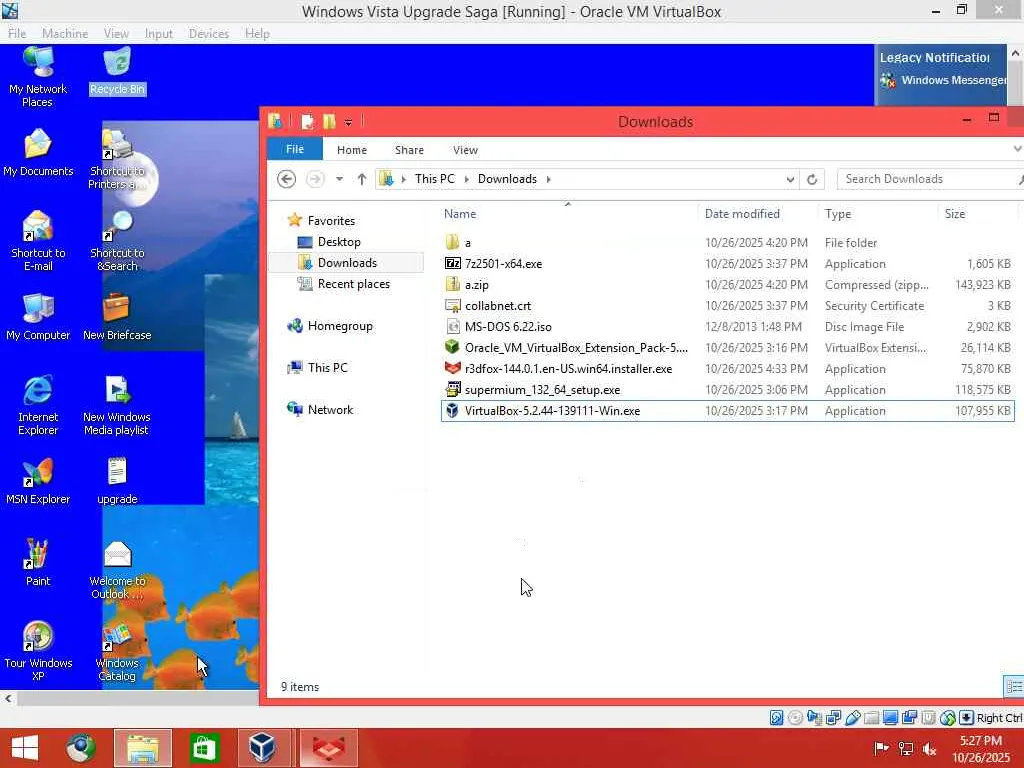Image resolution: width=1024 pixels, height=768 pixels.
Task: Click chevron after This PC in address bar
Action: pyautogui.click(x=466, y=179)
